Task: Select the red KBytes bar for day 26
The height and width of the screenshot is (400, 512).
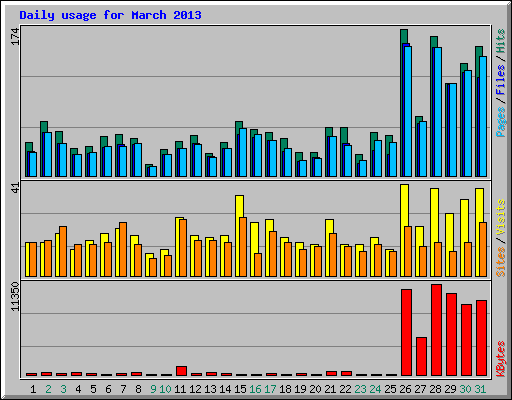Action: point(406,333)
